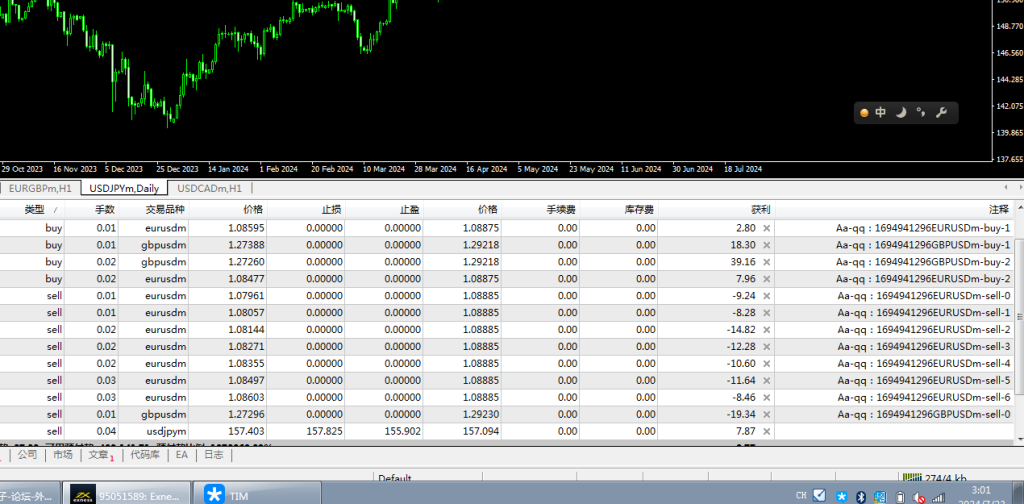This screenshot has height=504, width=1024.
Task: Switch to the EURGBPm,H1 chart tab
Action: tap(40, 188)
